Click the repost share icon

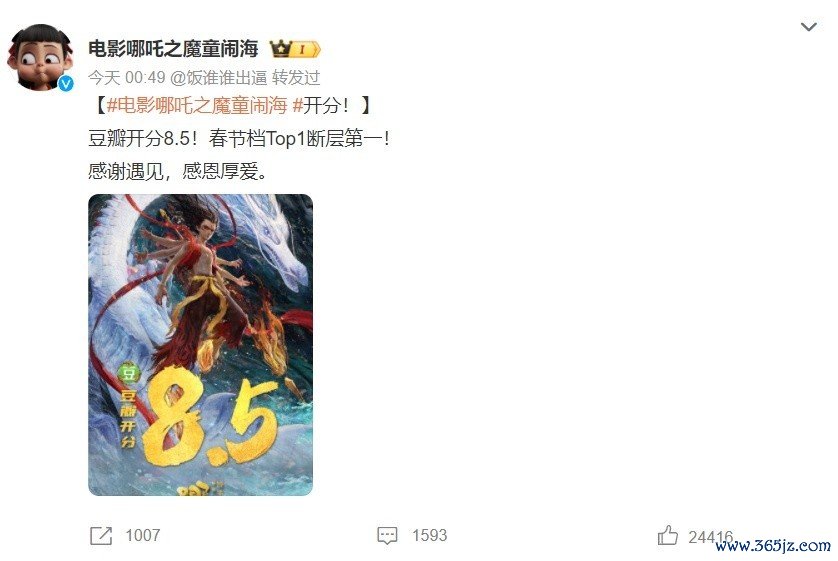(x=101, y=535)
